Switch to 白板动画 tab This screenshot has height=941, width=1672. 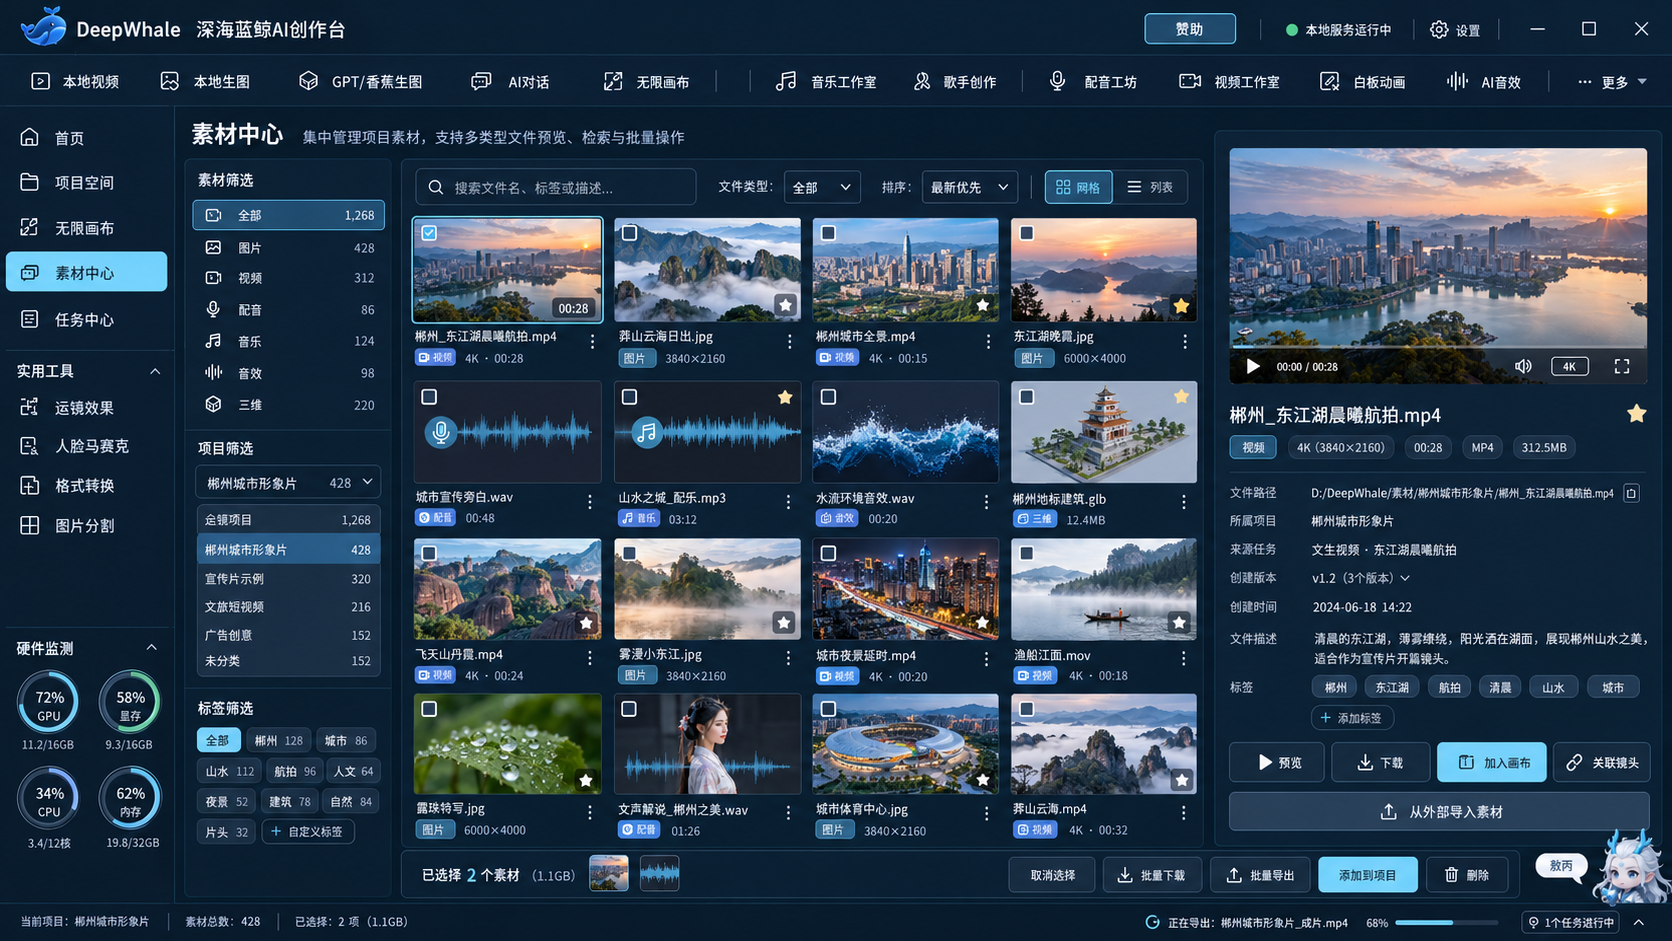click(x=1362, y=81)
